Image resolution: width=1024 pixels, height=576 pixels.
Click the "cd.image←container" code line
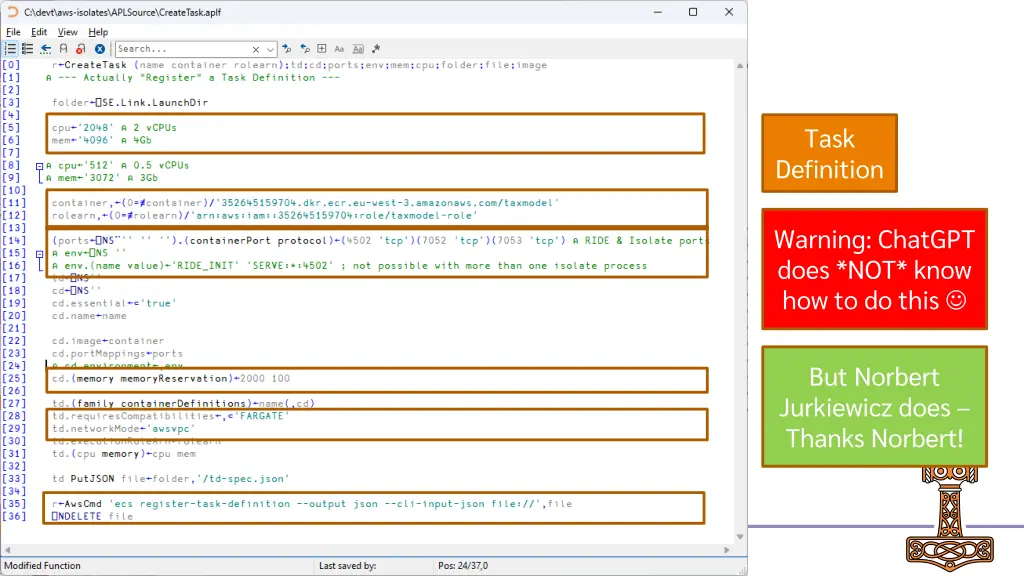(108, 341)
